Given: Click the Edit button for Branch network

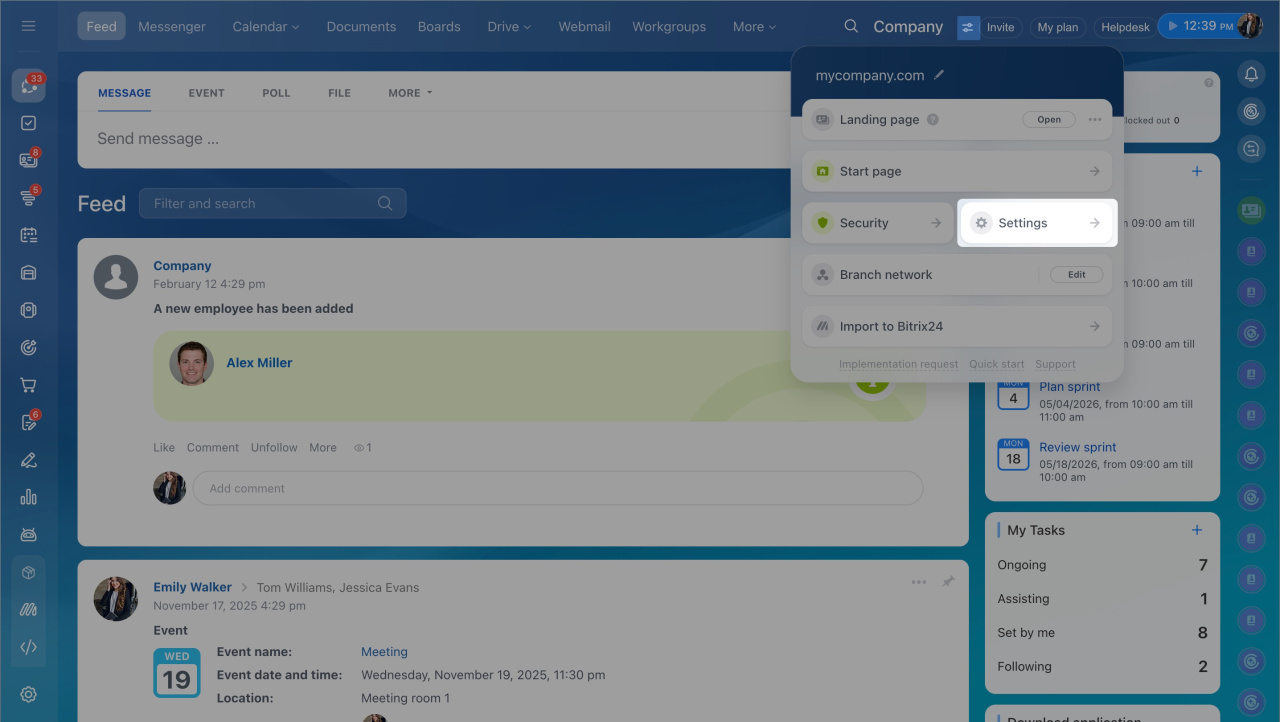Looking at the screenshot, I should (x=1076, y=275).
